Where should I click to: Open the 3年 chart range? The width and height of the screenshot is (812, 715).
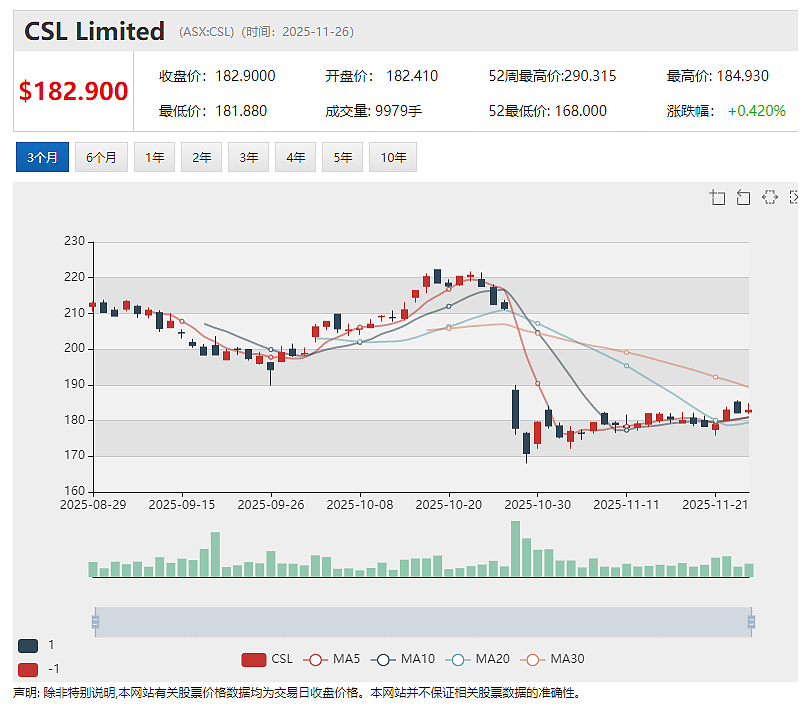pos(249,157)
